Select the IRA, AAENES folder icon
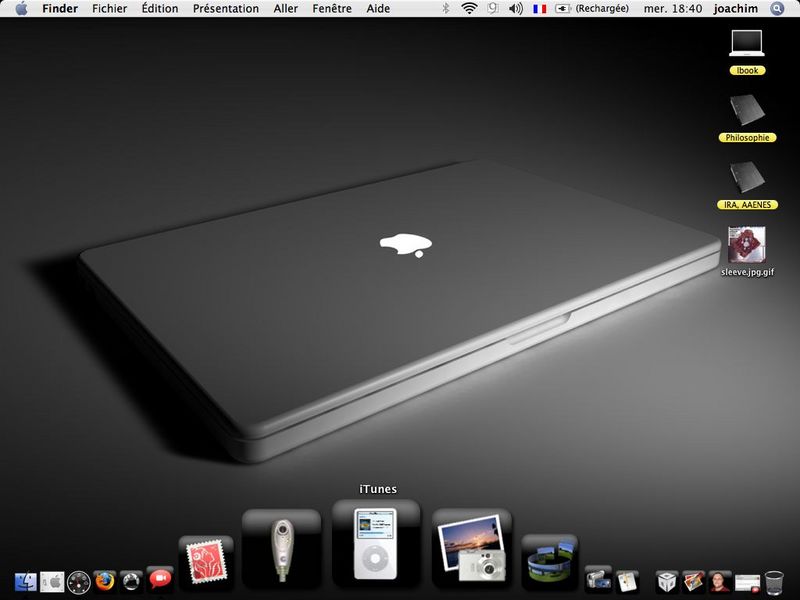 [x=747, y=178]
